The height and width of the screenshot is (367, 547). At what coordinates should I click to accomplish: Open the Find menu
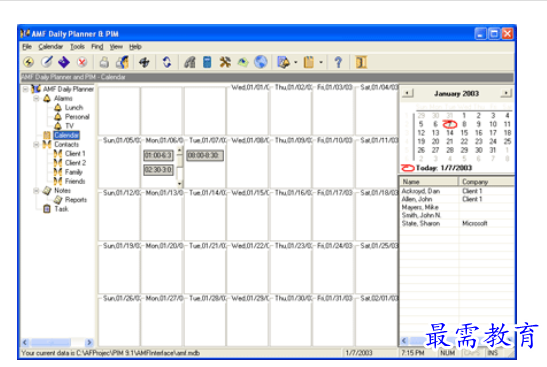97,46
